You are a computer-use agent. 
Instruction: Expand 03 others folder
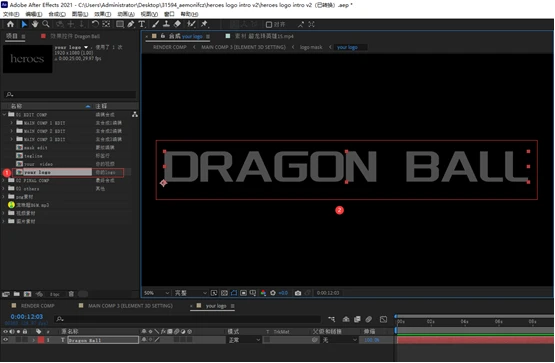pos(4,189)
